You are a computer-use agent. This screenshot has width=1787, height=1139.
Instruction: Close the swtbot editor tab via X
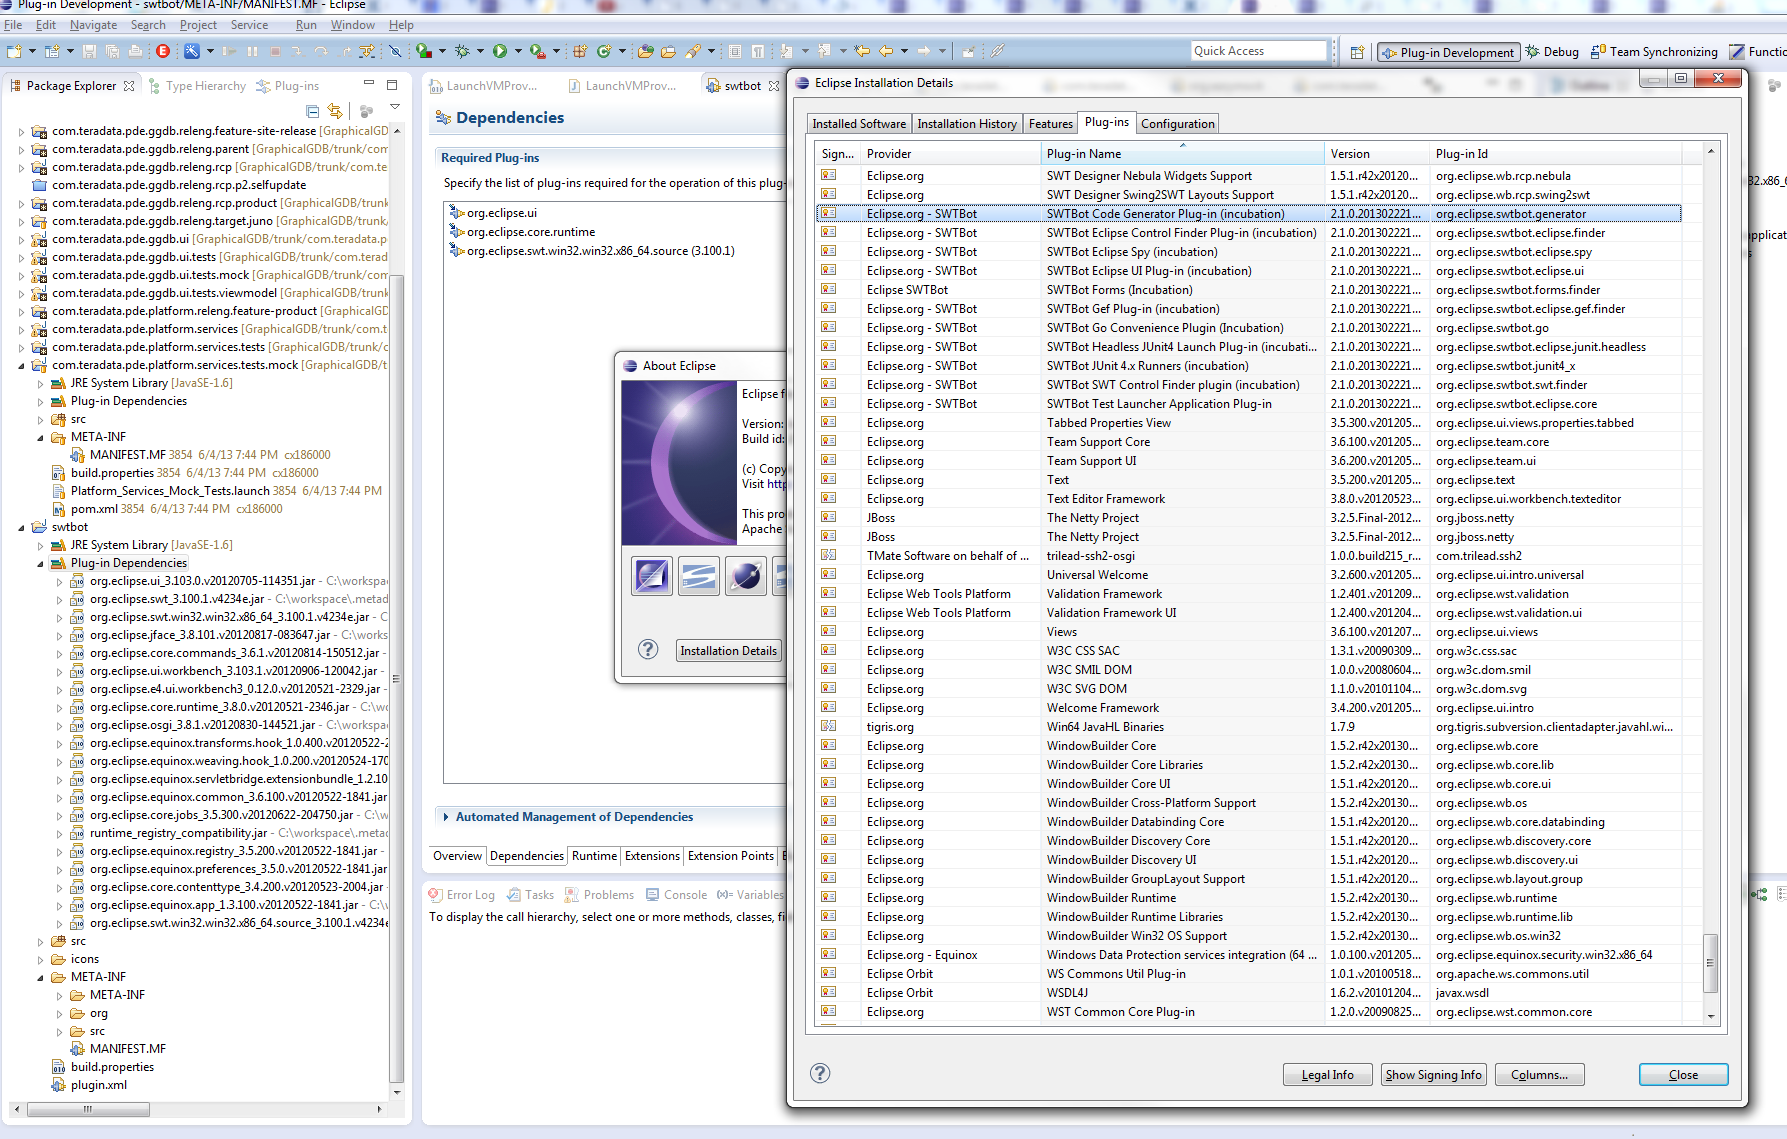(x=773, y=86)
